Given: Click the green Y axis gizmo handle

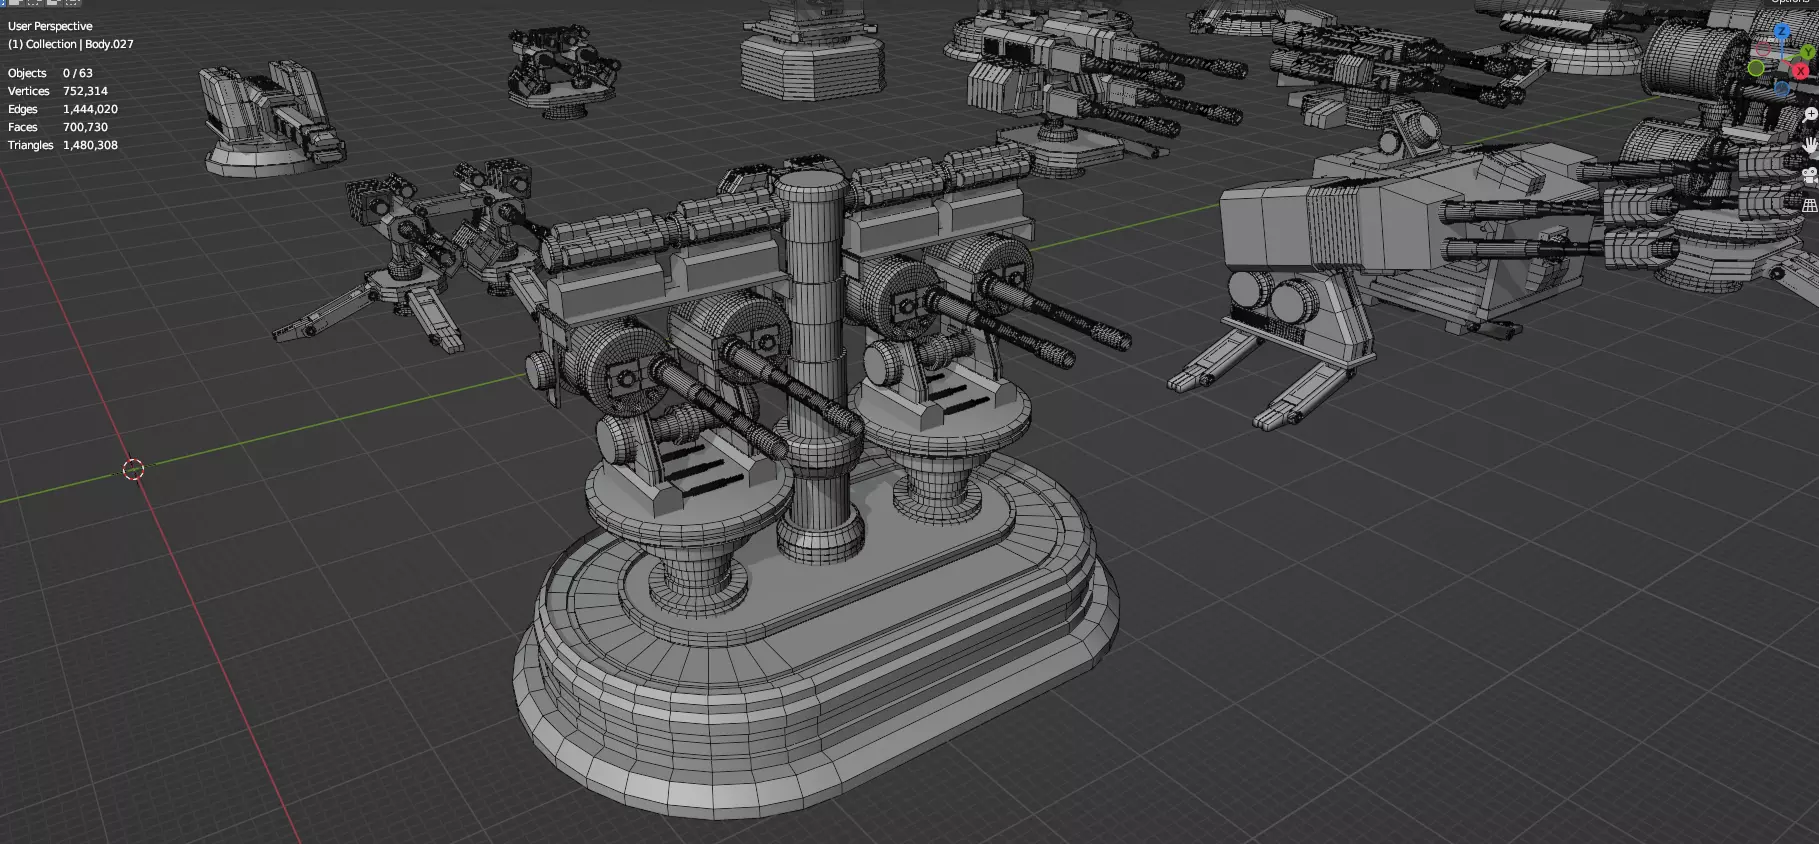Looking at the screenshot, I should (1808, 52).
